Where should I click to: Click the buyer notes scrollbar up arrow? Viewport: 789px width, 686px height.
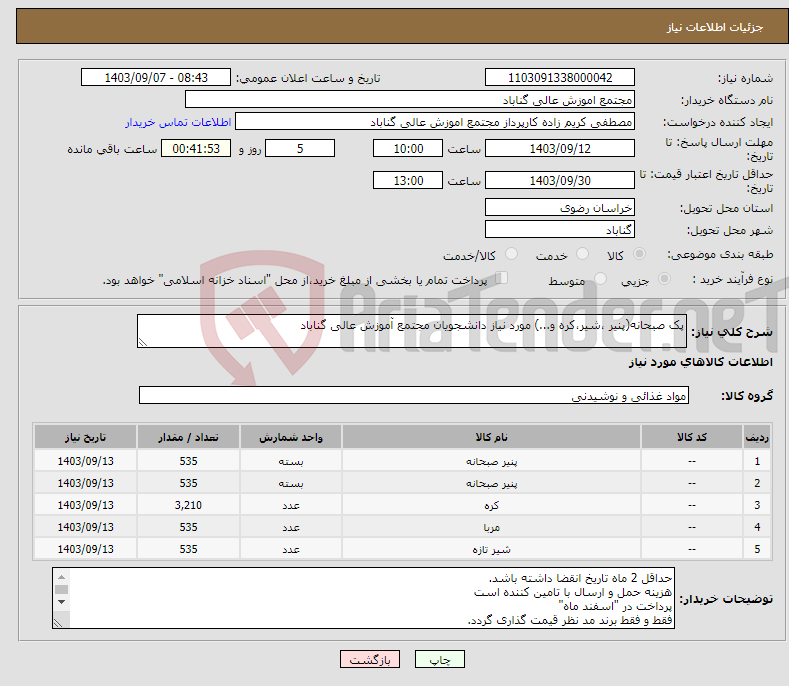61,577
